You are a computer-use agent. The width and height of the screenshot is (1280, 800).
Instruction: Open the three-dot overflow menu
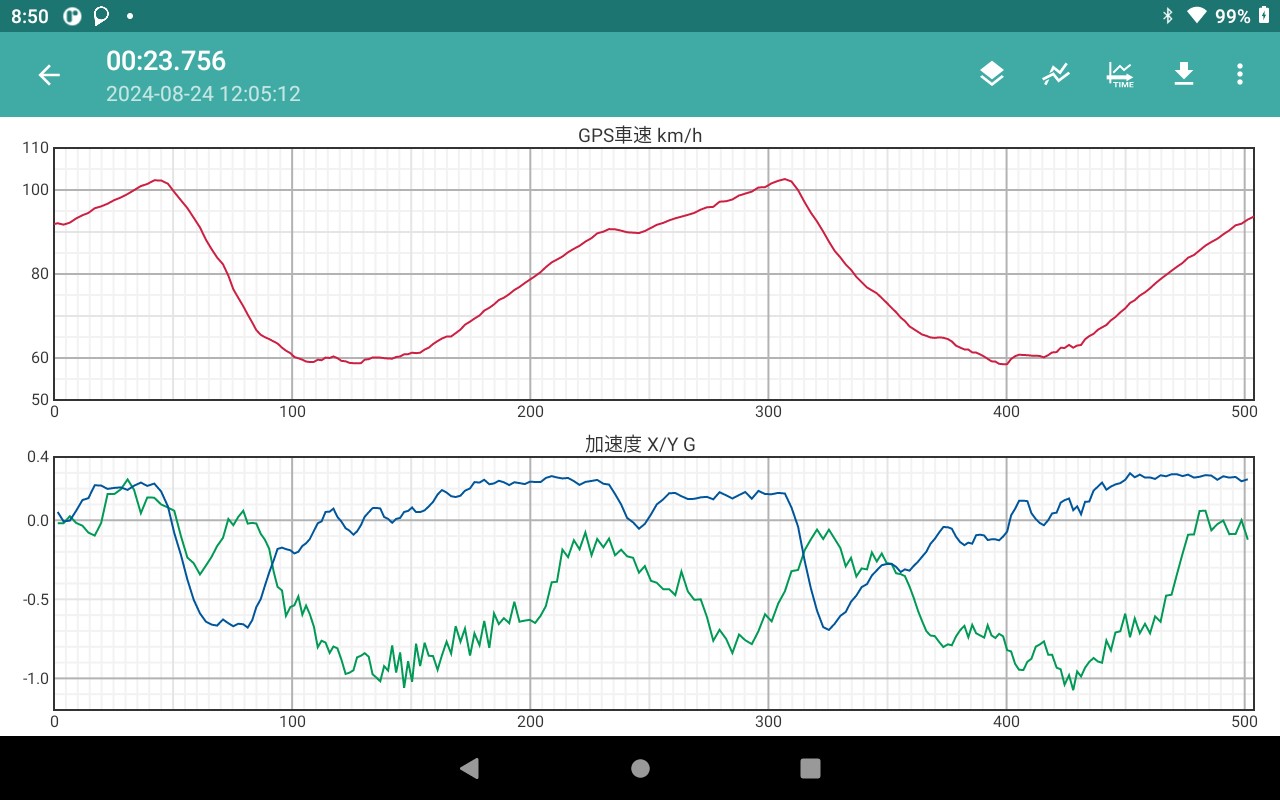point(1240,74)
